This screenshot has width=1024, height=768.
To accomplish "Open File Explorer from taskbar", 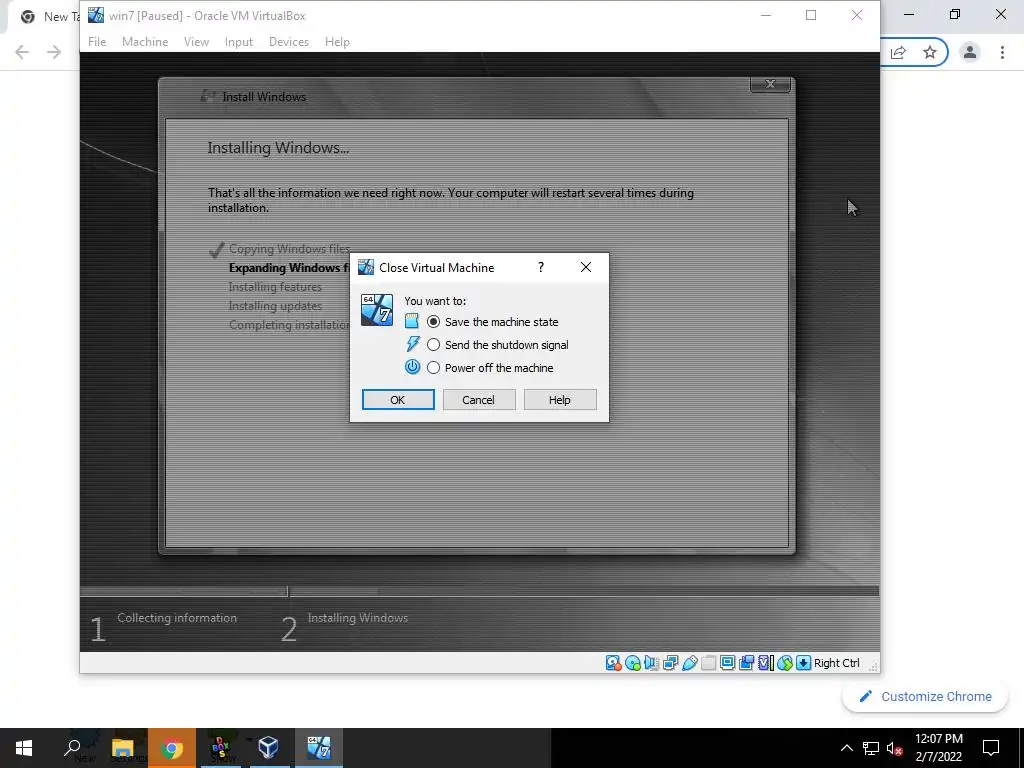I will coord(123,748).
